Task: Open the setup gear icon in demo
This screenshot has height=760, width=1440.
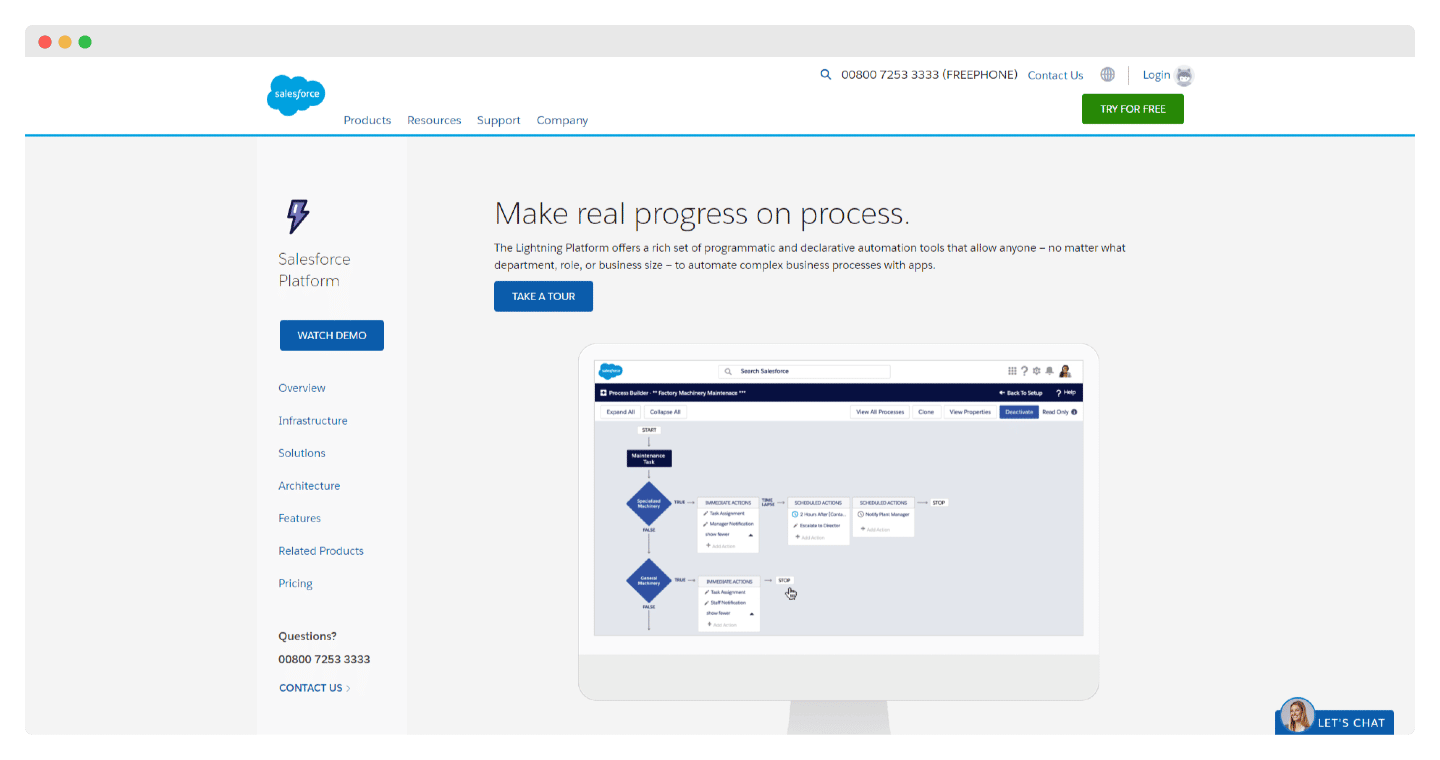Action: point(1036,371)
